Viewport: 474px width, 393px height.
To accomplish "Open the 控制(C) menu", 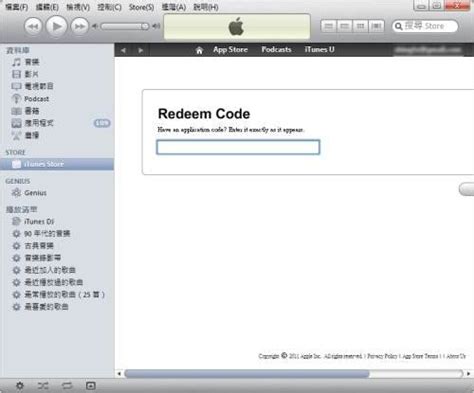I will (109, 7).
